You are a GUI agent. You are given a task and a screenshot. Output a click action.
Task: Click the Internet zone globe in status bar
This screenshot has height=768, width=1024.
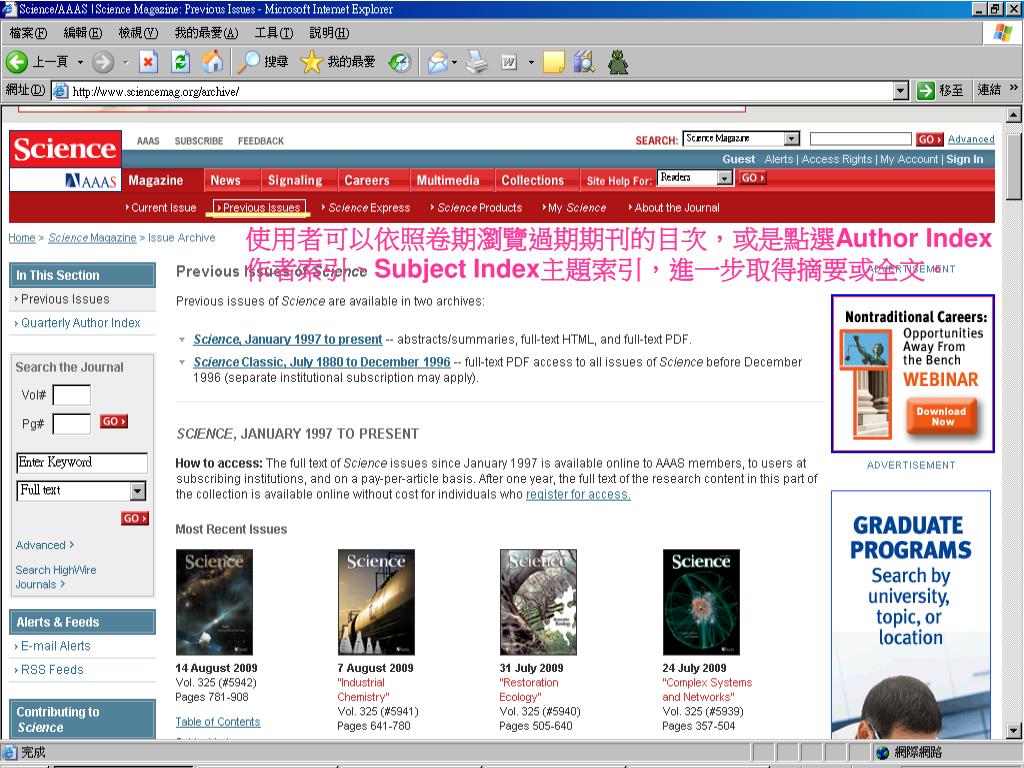coord(883,752)
